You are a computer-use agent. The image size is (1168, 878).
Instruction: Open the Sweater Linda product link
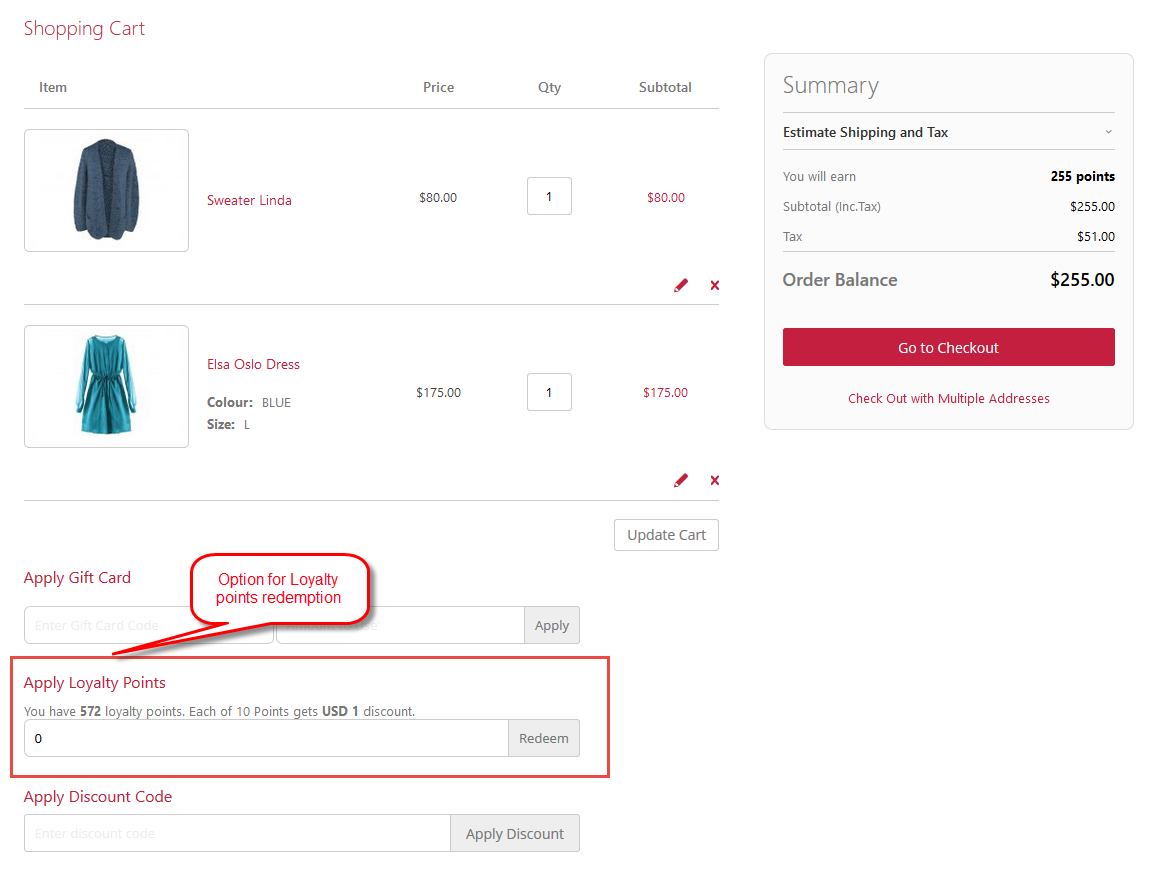tap(249, 200)
